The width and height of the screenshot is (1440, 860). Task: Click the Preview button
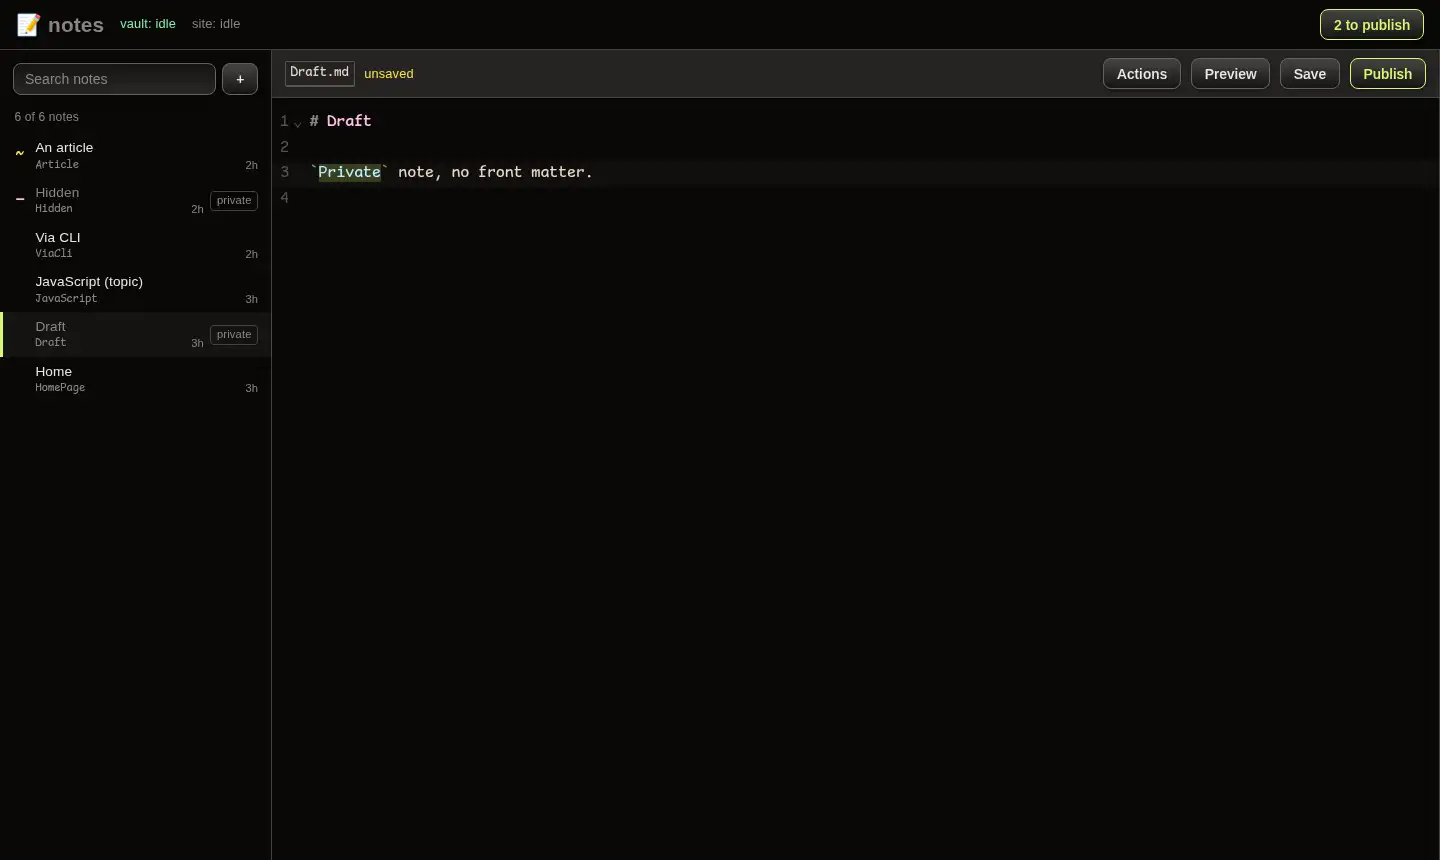(1230, 74)
